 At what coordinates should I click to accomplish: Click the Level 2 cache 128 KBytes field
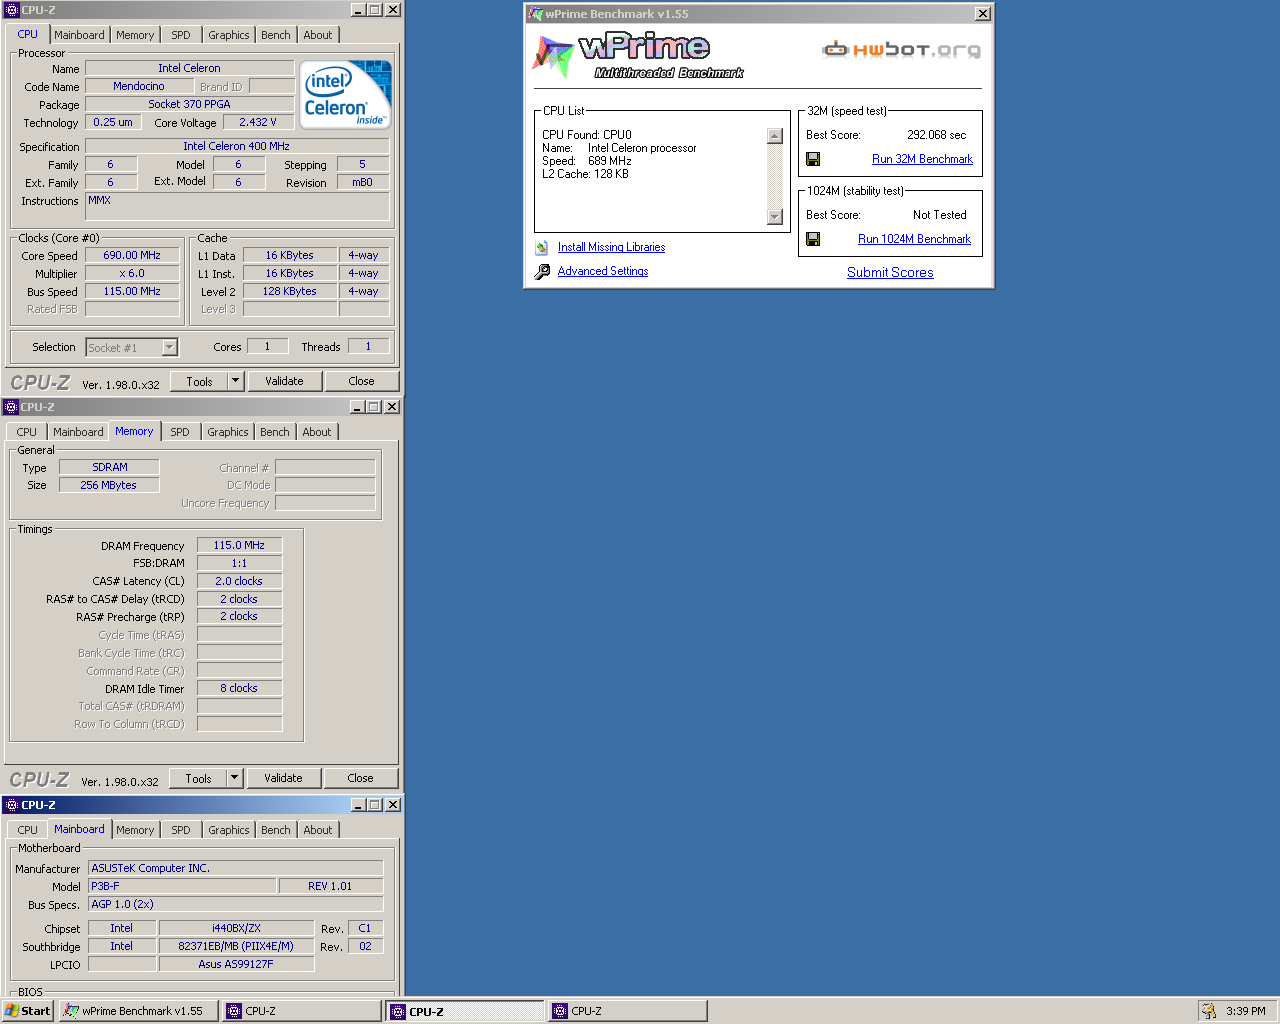(290, 291)
